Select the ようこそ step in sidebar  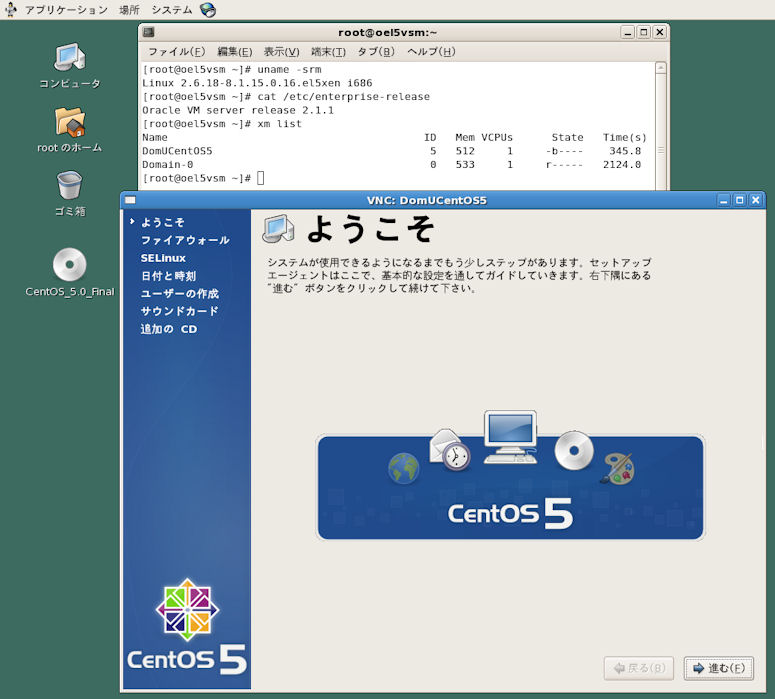pos(163,222)
